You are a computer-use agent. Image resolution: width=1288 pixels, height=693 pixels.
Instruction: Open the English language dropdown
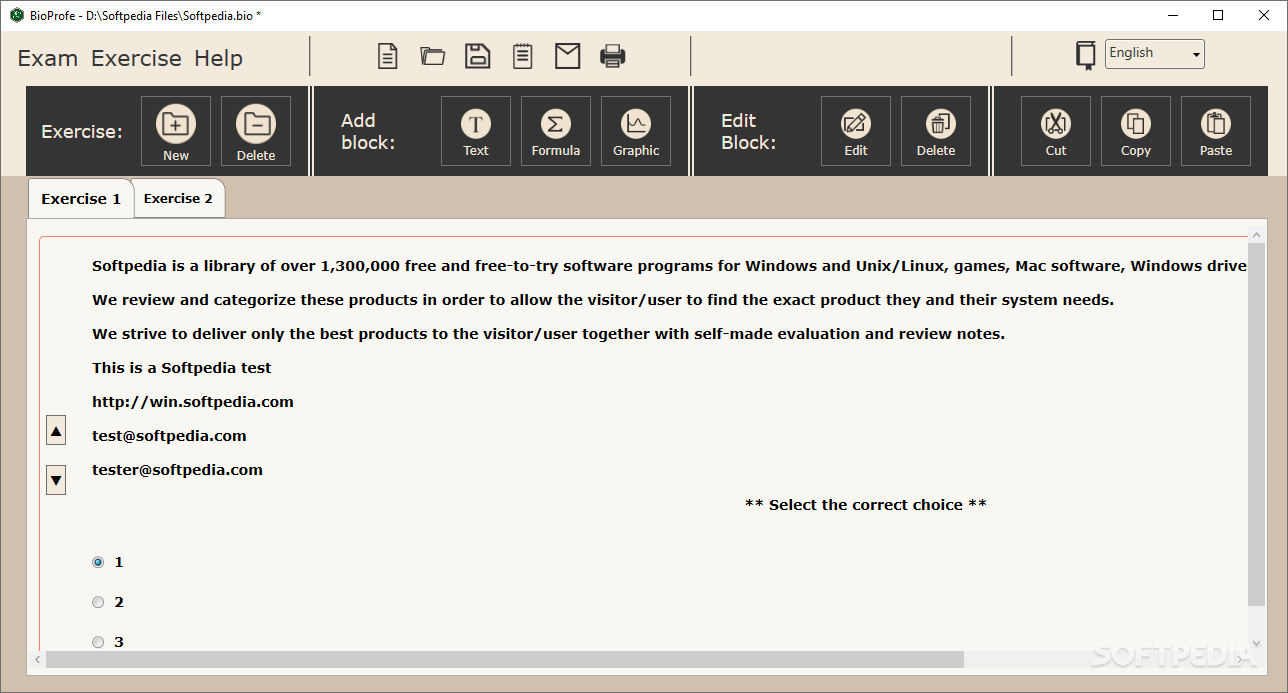[1155, 54]
